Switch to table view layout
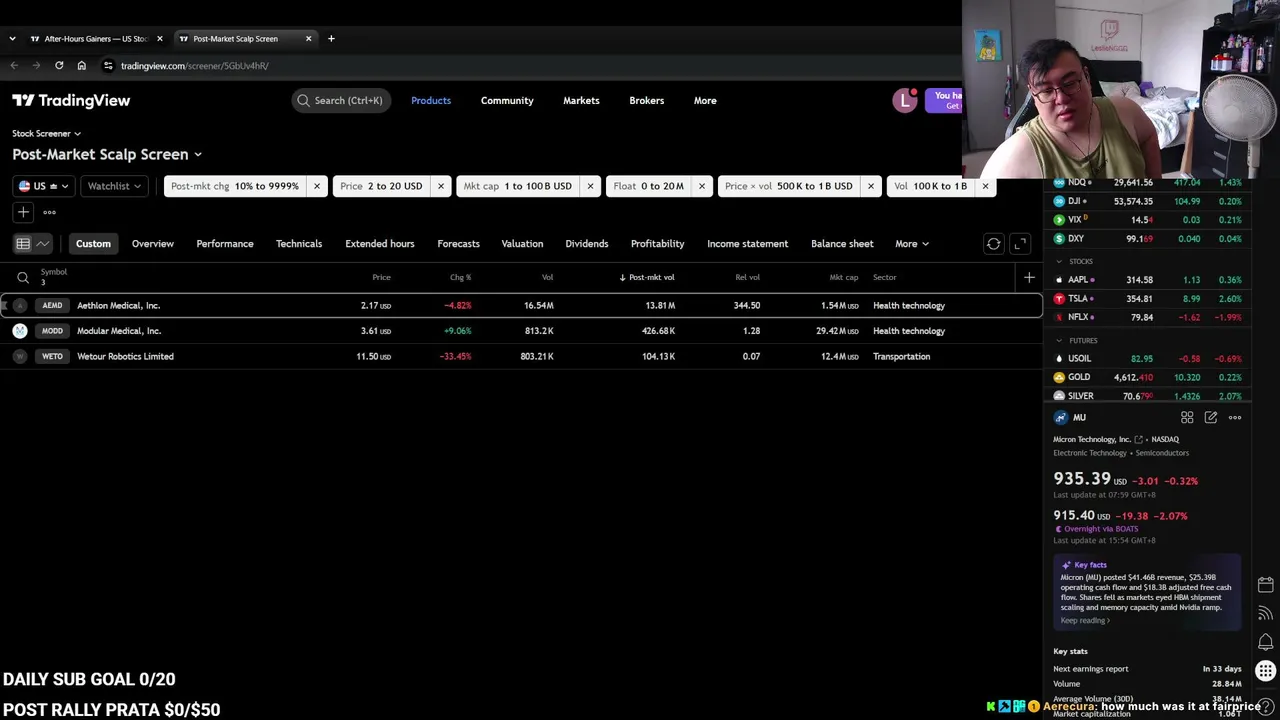Image resolution: width=1280 pixels, height=720 pixels. point(23,244)
